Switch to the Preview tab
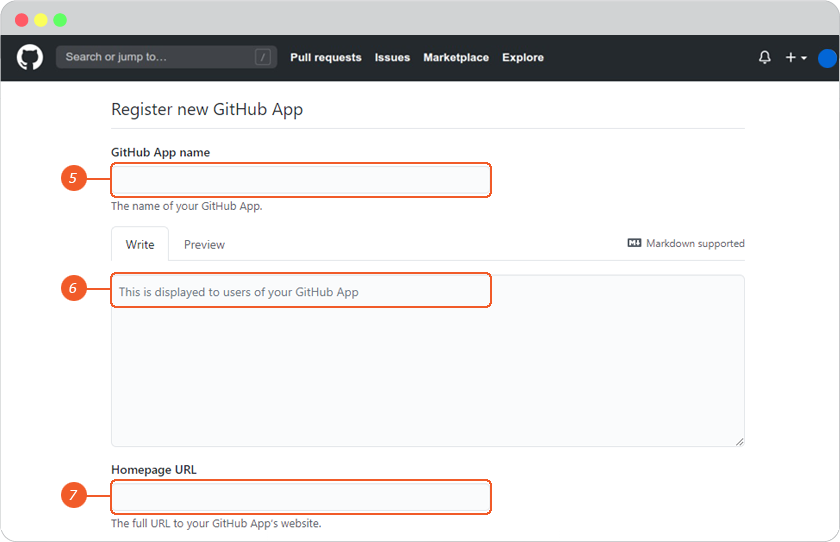Viewport: 840px width, 542px height. point(204,245)
